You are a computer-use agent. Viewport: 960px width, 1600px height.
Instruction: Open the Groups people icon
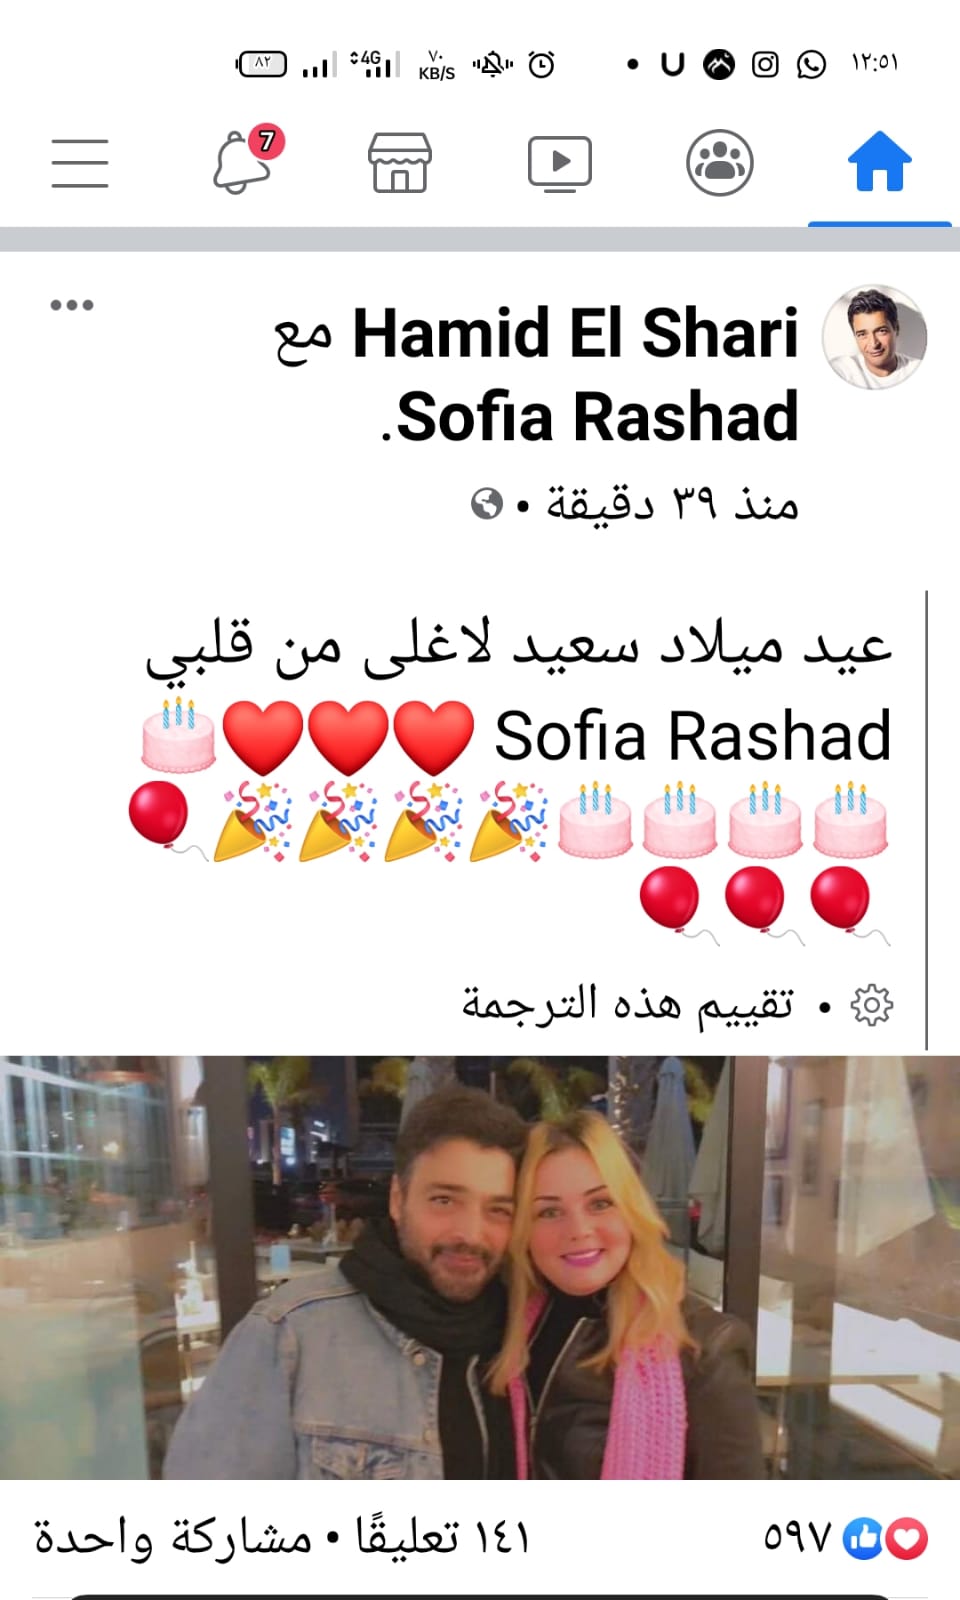click(720, 163)
